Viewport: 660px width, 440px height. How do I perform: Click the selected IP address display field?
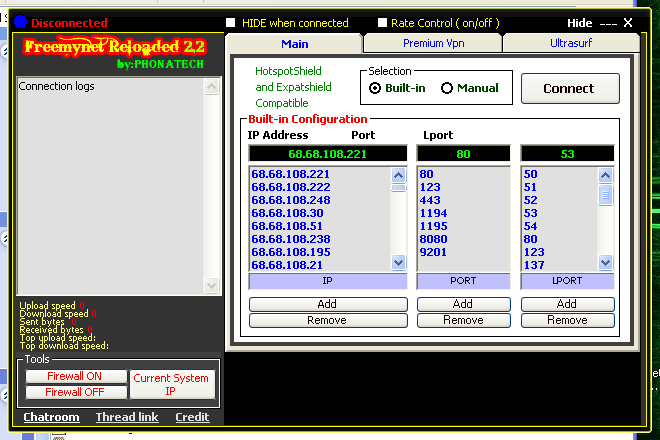tap(327, 154)
